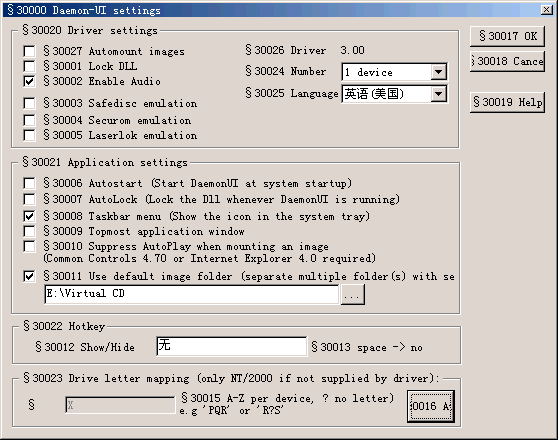The image size is (558, 440).
Task: Click the E:\Virtual CD folder field
Action: 191,294
